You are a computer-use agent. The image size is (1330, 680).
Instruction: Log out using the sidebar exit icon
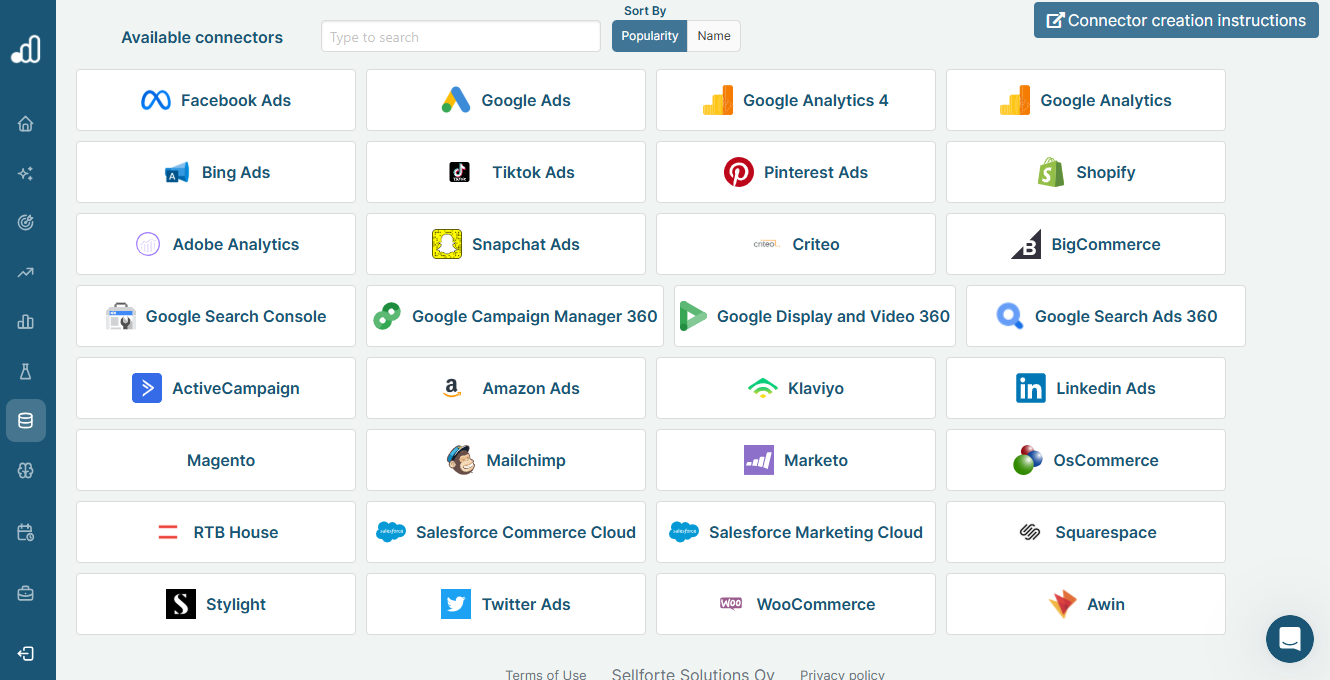[x=27, y=654]
